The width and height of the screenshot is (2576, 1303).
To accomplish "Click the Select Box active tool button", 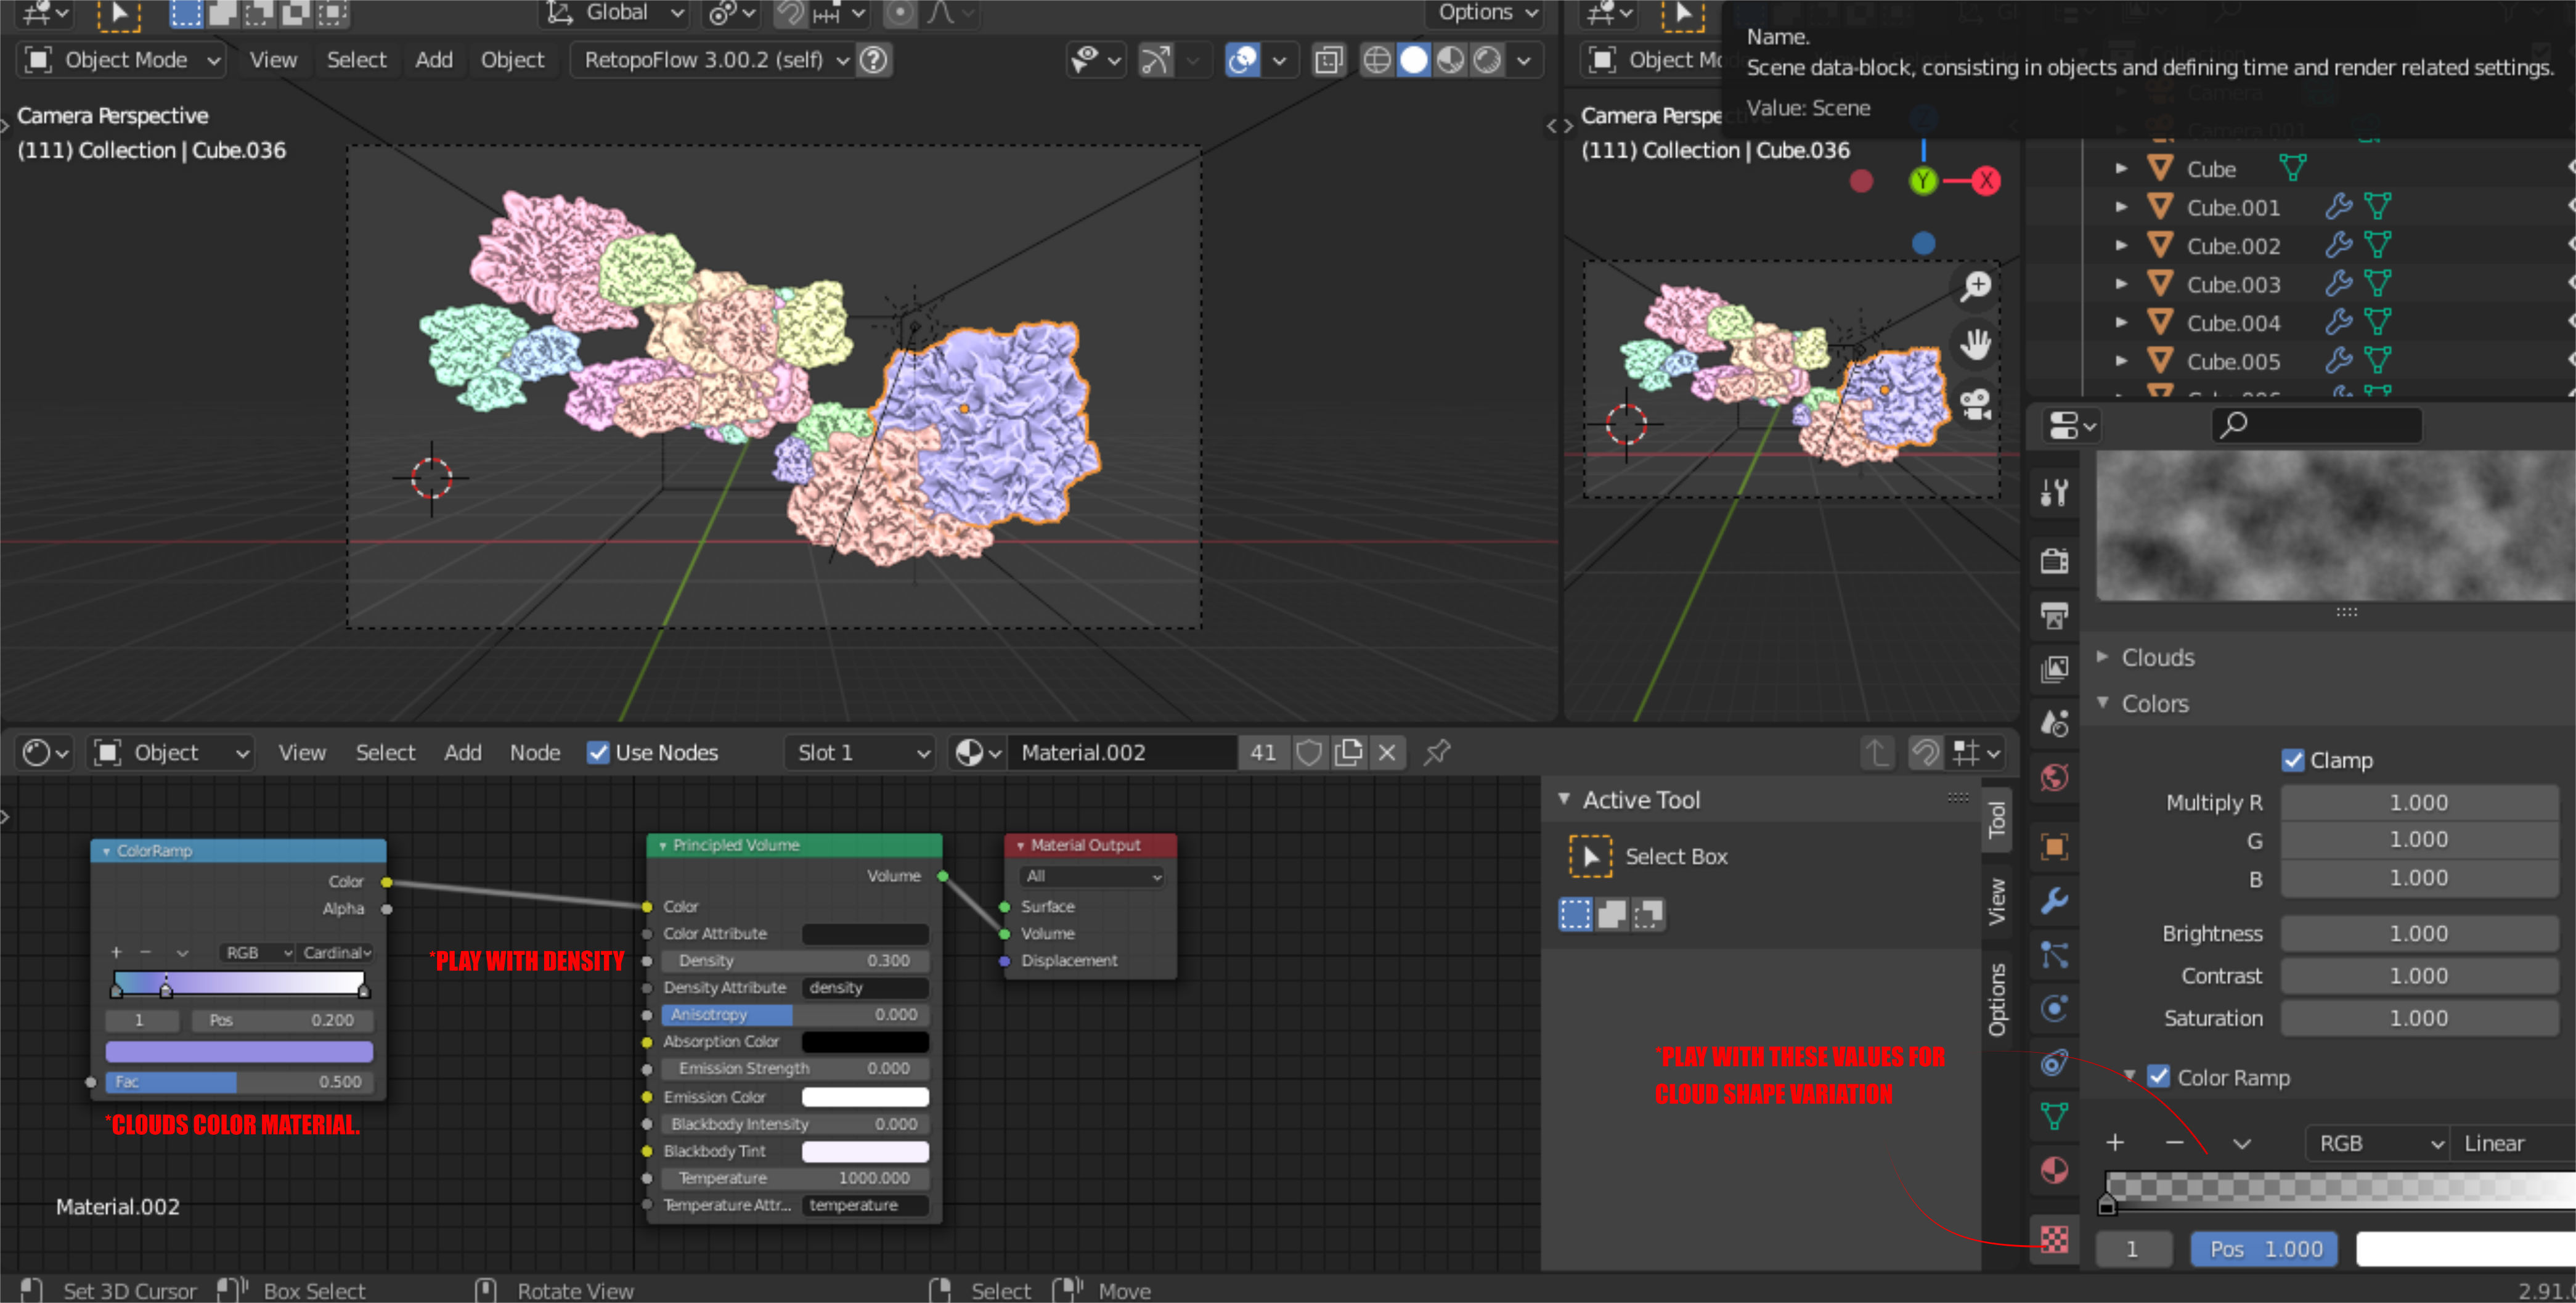I will pyautogui.click(x=1590, y=856).
